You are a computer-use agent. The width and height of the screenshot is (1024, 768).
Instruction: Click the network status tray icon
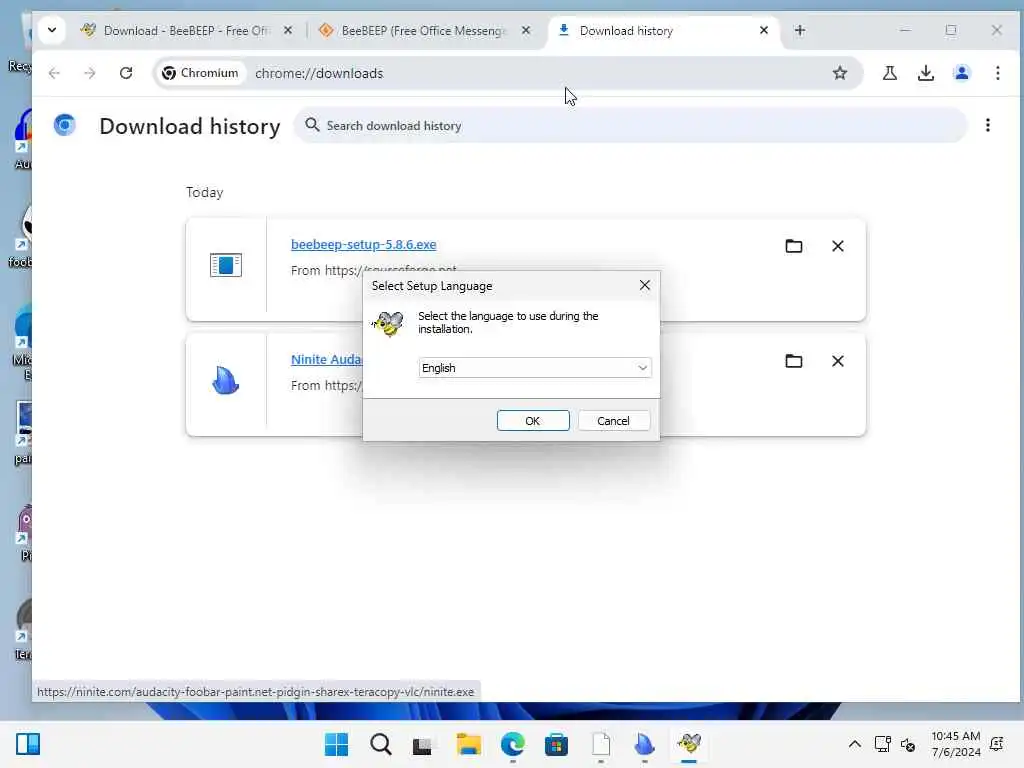coord(882,744)
